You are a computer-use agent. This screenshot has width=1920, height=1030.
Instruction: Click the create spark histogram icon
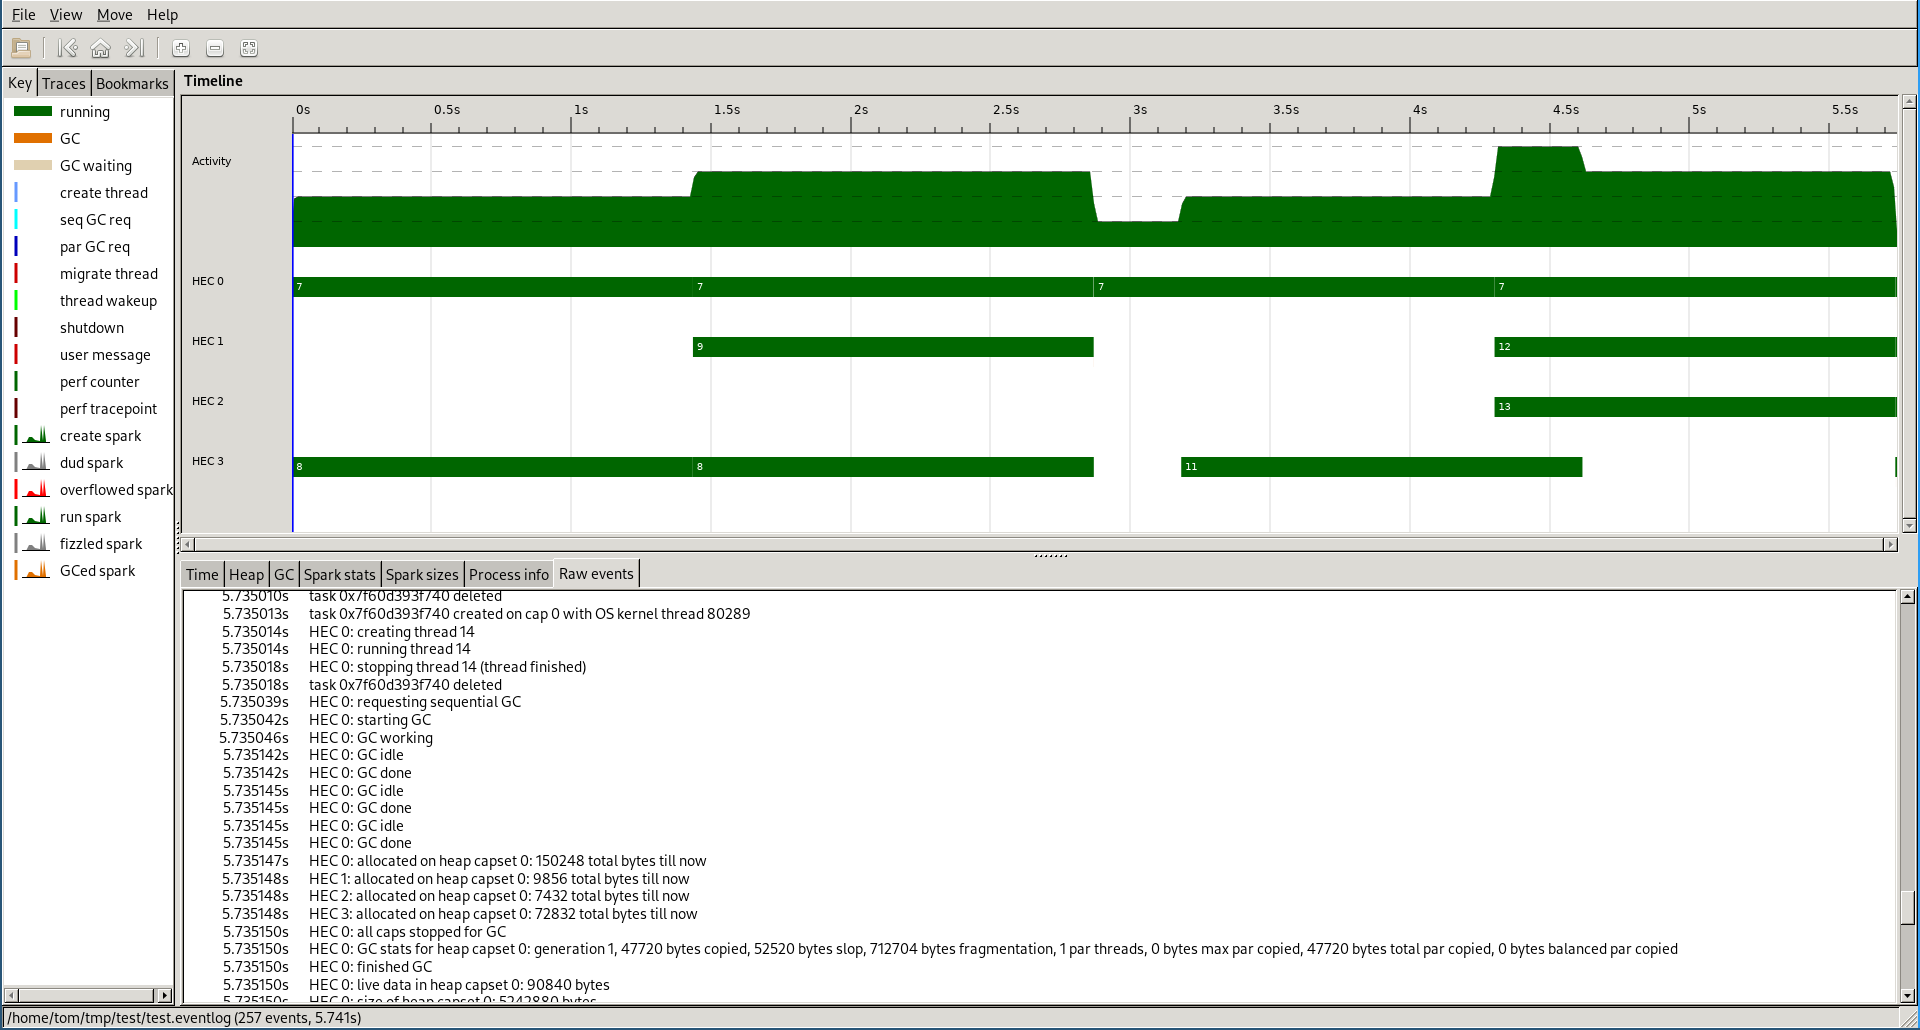pyautogui.click(x=36, y=436)
